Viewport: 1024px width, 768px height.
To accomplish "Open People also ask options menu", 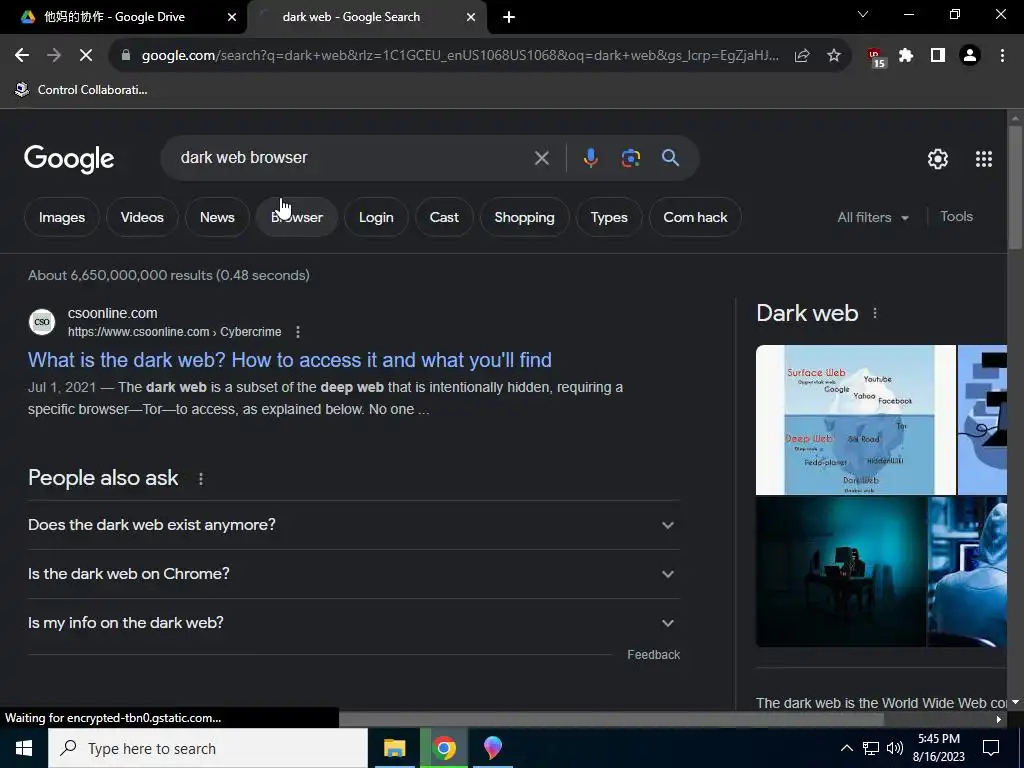I will click(x=201, y=479).
